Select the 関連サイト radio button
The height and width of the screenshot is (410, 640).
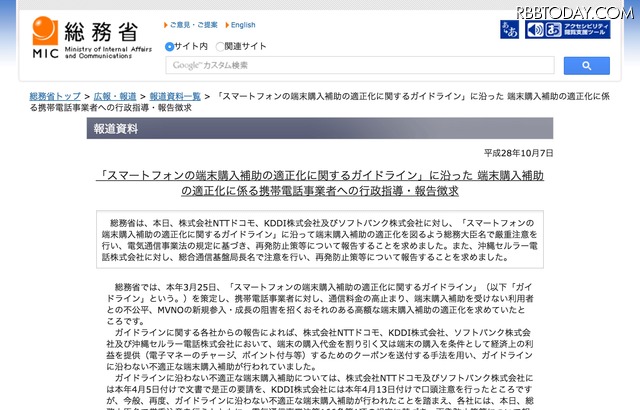220,47
